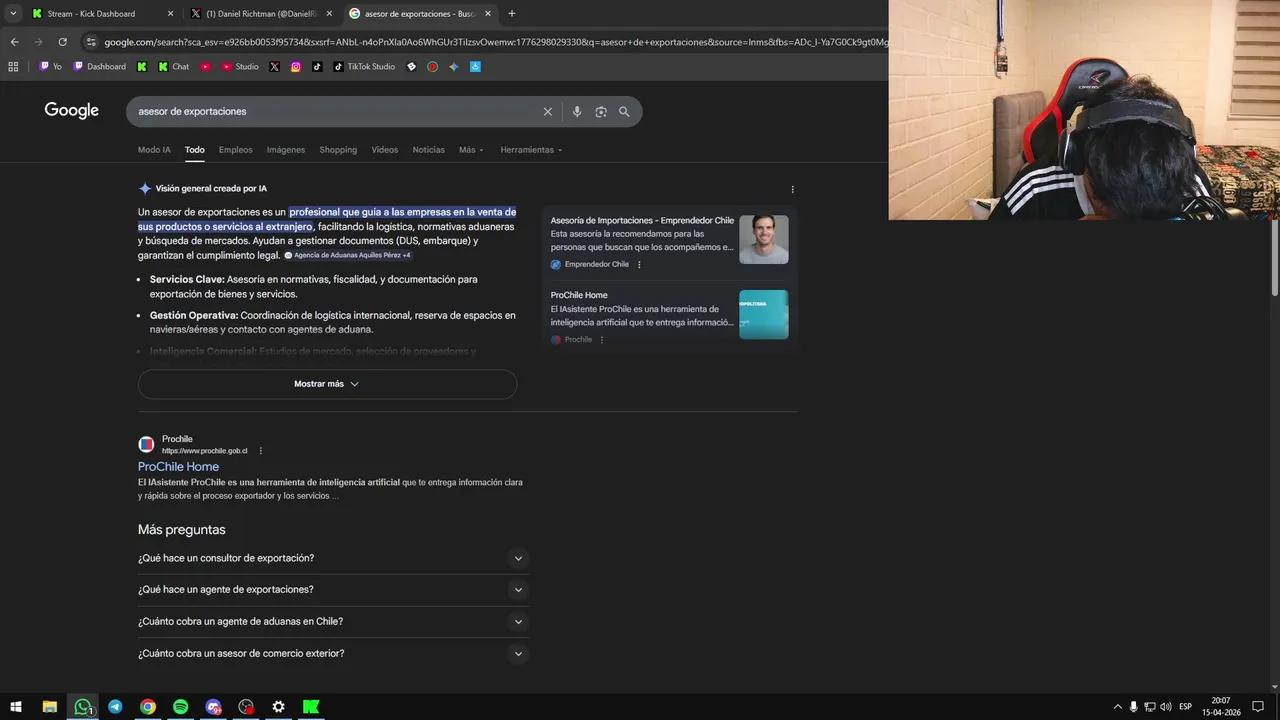Open the Windows notification center
The image size is (1280, 720).
[1259, 707]
